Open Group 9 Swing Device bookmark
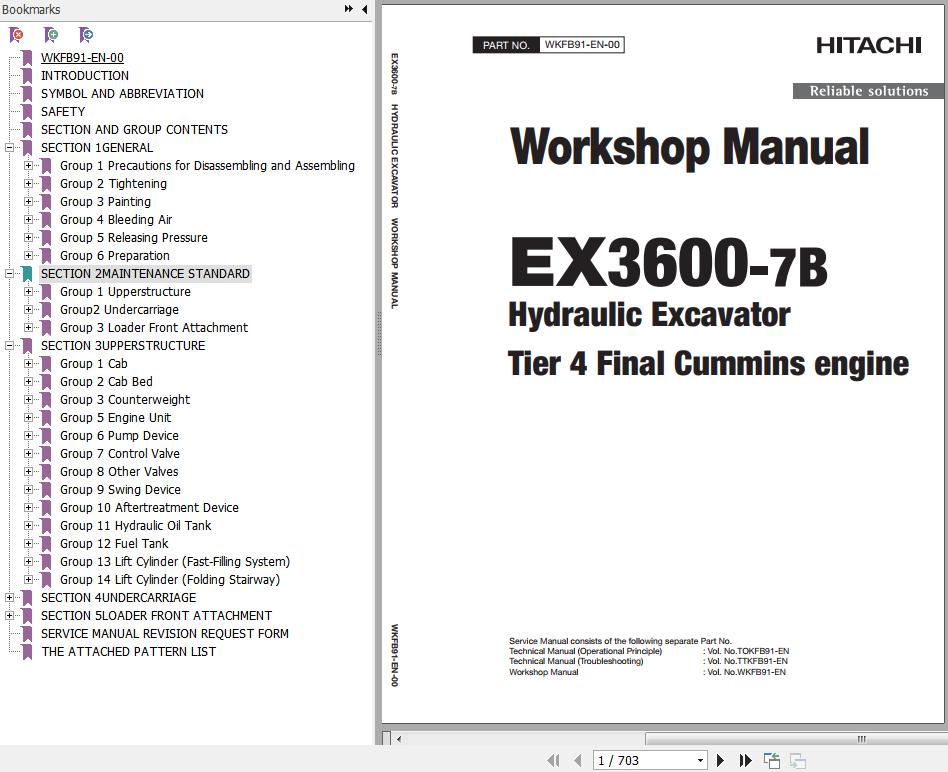 point(120,490)
